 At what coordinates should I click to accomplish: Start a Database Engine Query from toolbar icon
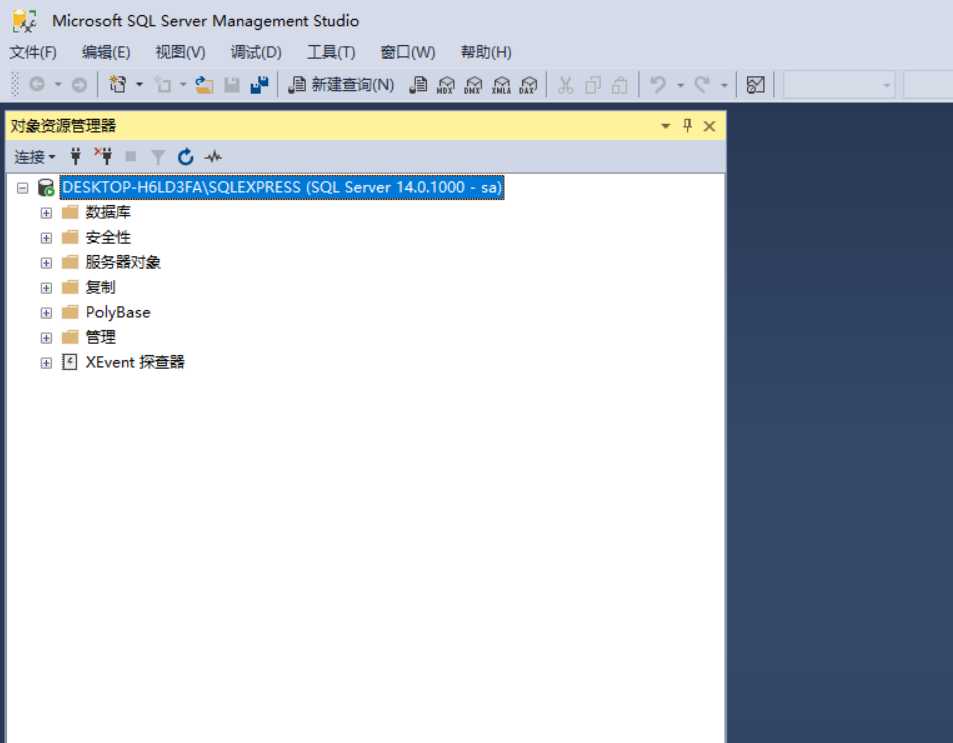tap(418, 85)
